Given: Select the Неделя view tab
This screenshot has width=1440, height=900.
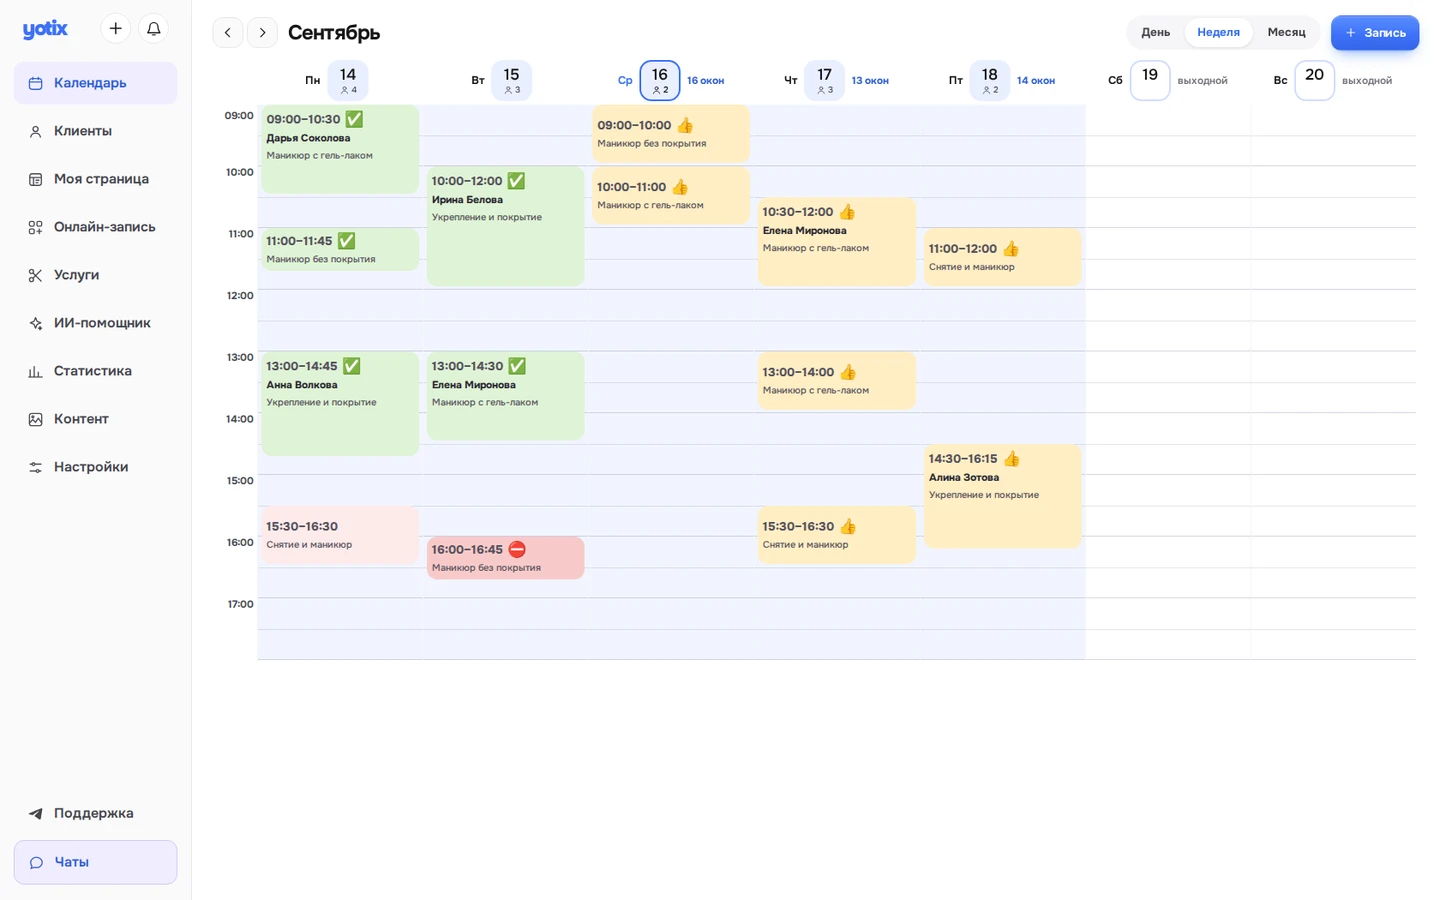Looking at the screenshot, I should (1218, 32).
